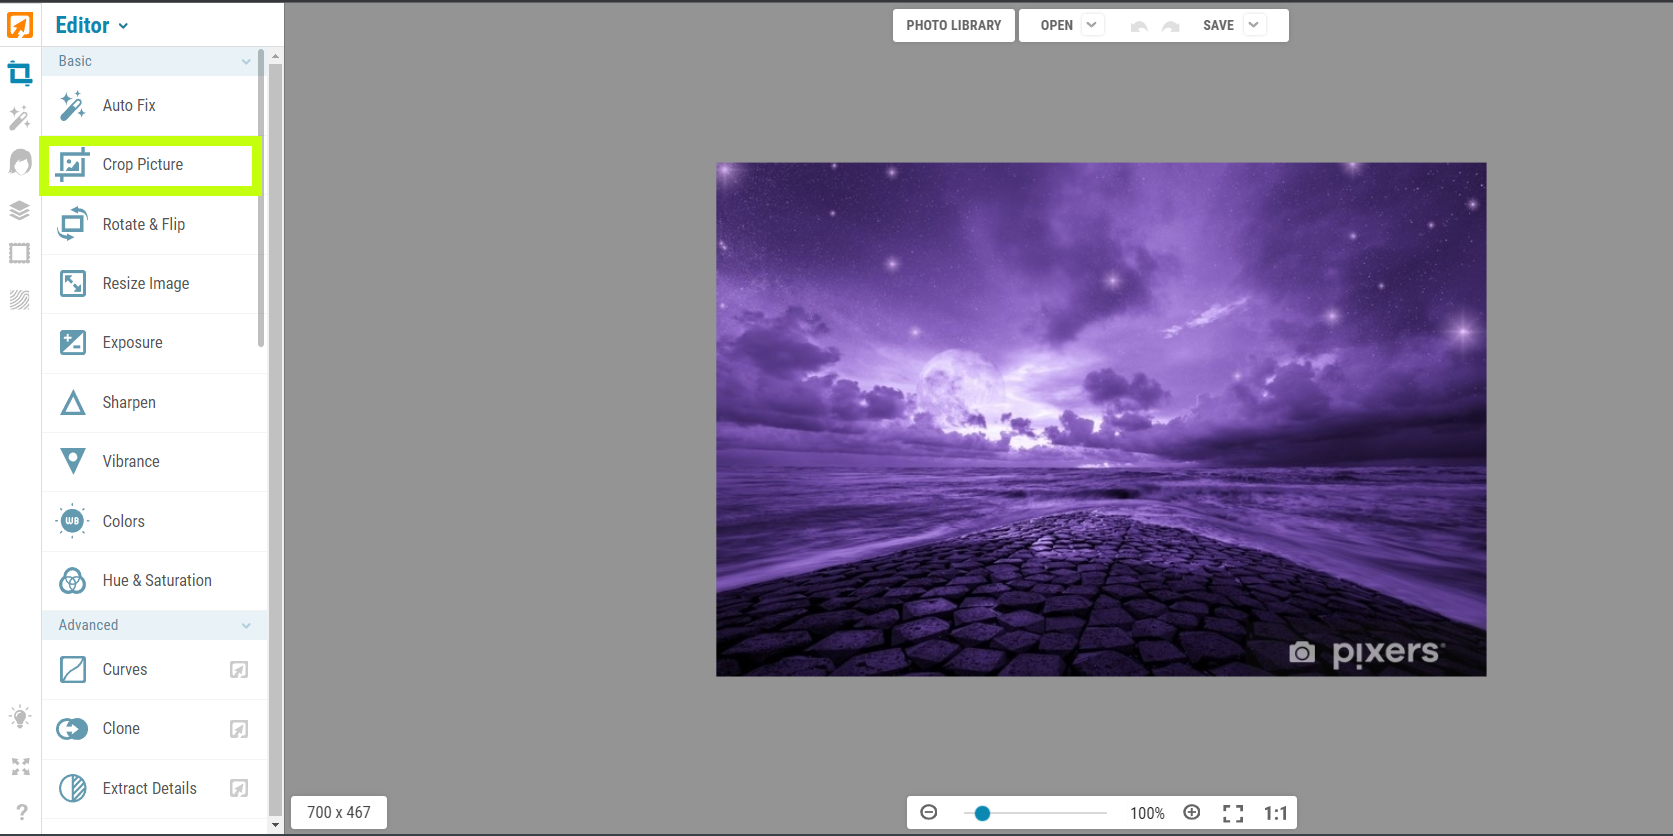Select Rotate & Flip tool
The height and width of the screenshot is (836, 1673).
pos(154,224)
